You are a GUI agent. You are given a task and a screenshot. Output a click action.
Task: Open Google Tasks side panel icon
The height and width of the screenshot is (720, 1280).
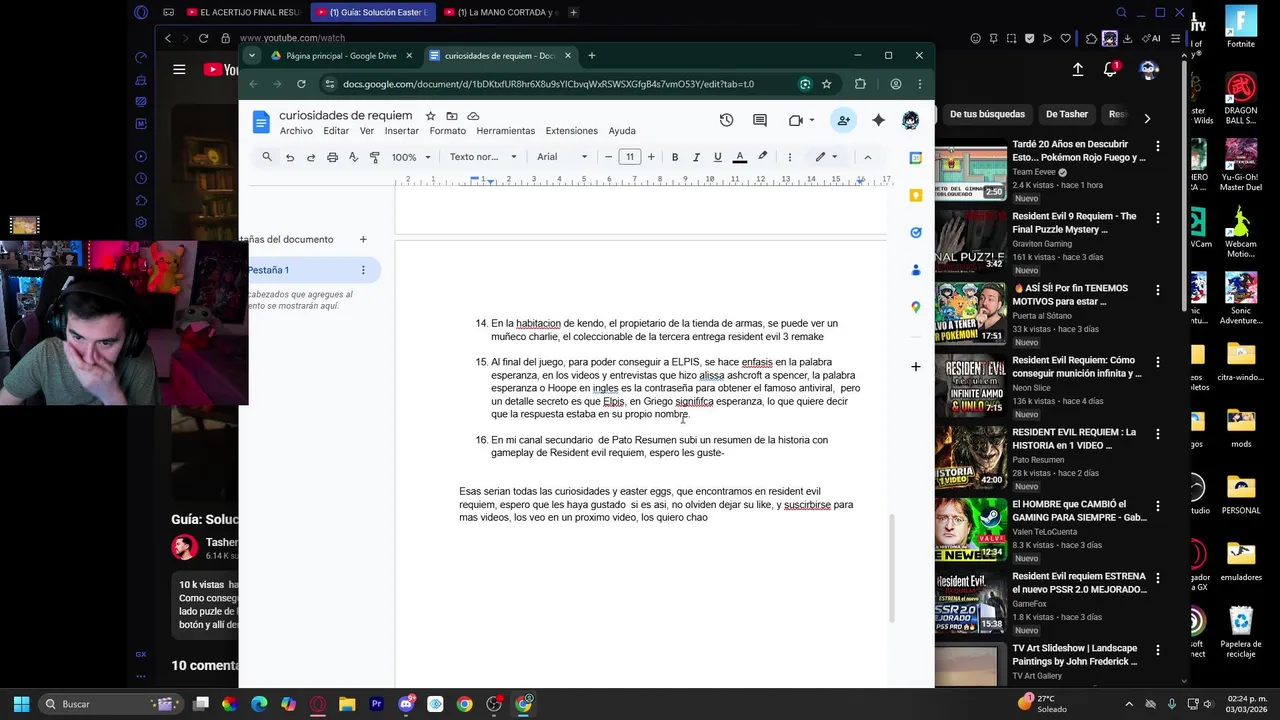[x=915, y=232]
